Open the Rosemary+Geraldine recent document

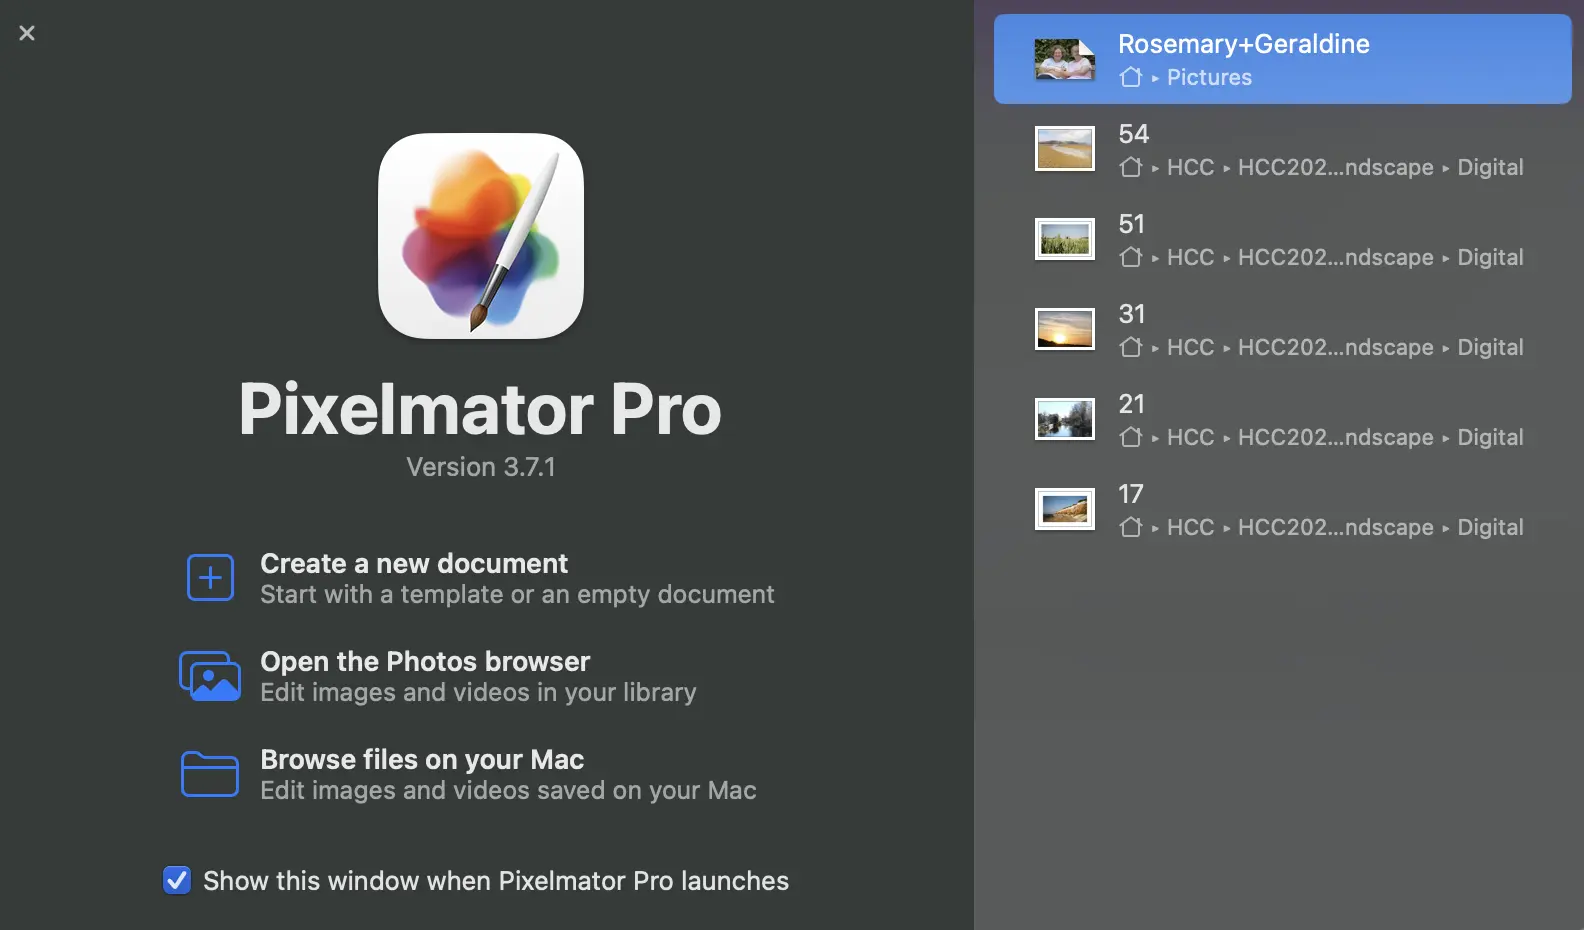pyautogui.click(x=1243, y=44)
